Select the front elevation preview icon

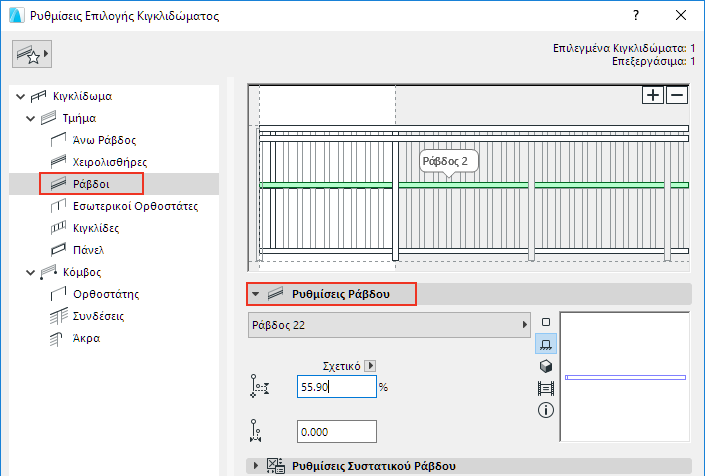[546, 344]
